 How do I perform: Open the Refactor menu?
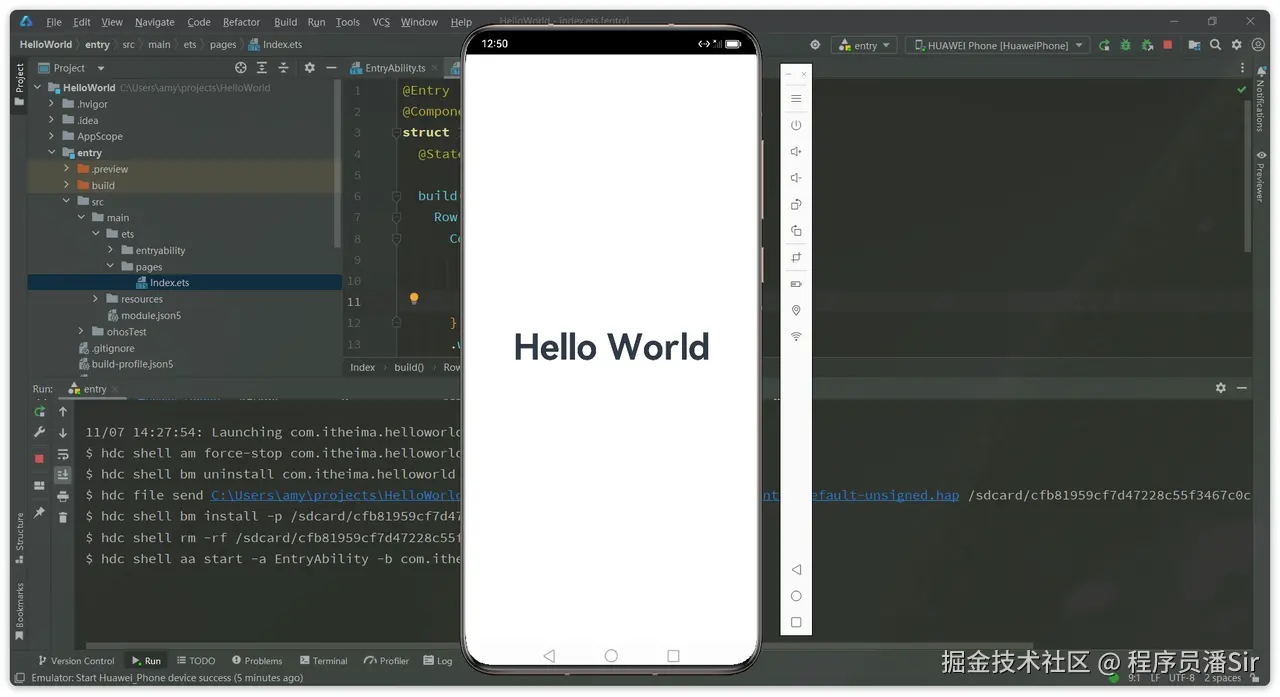241,22
